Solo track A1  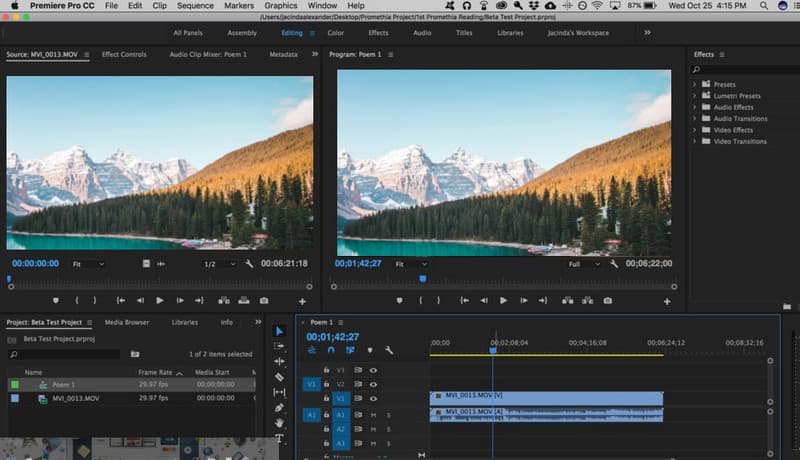coord(388,415)
